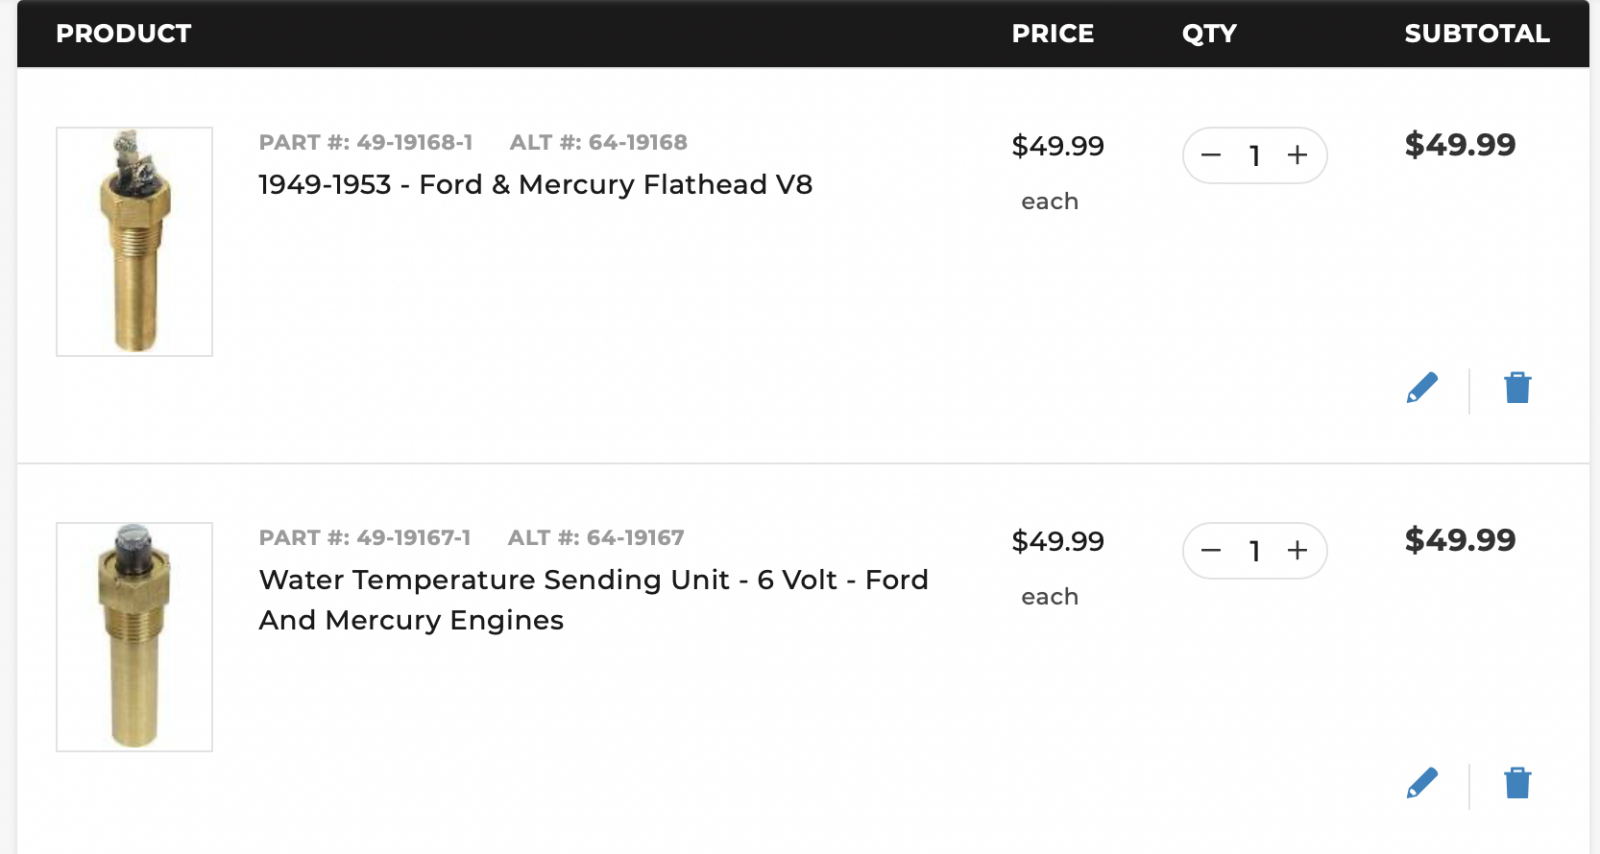Click the PRODUCT column header
1600x854 pixels.
[x=123, y=33]
